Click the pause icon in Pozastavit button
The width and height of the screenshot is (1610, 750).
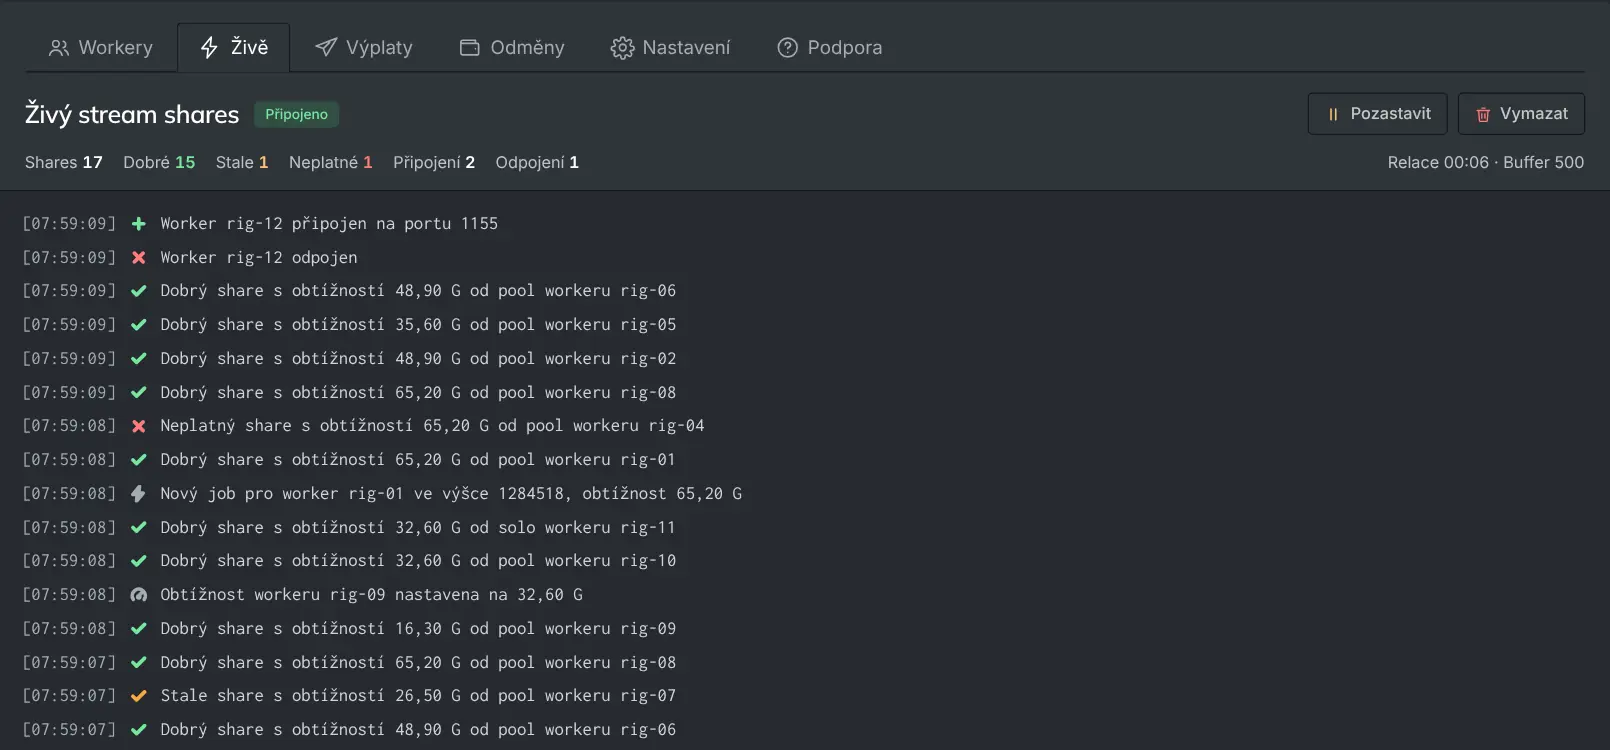point(1333,114)
